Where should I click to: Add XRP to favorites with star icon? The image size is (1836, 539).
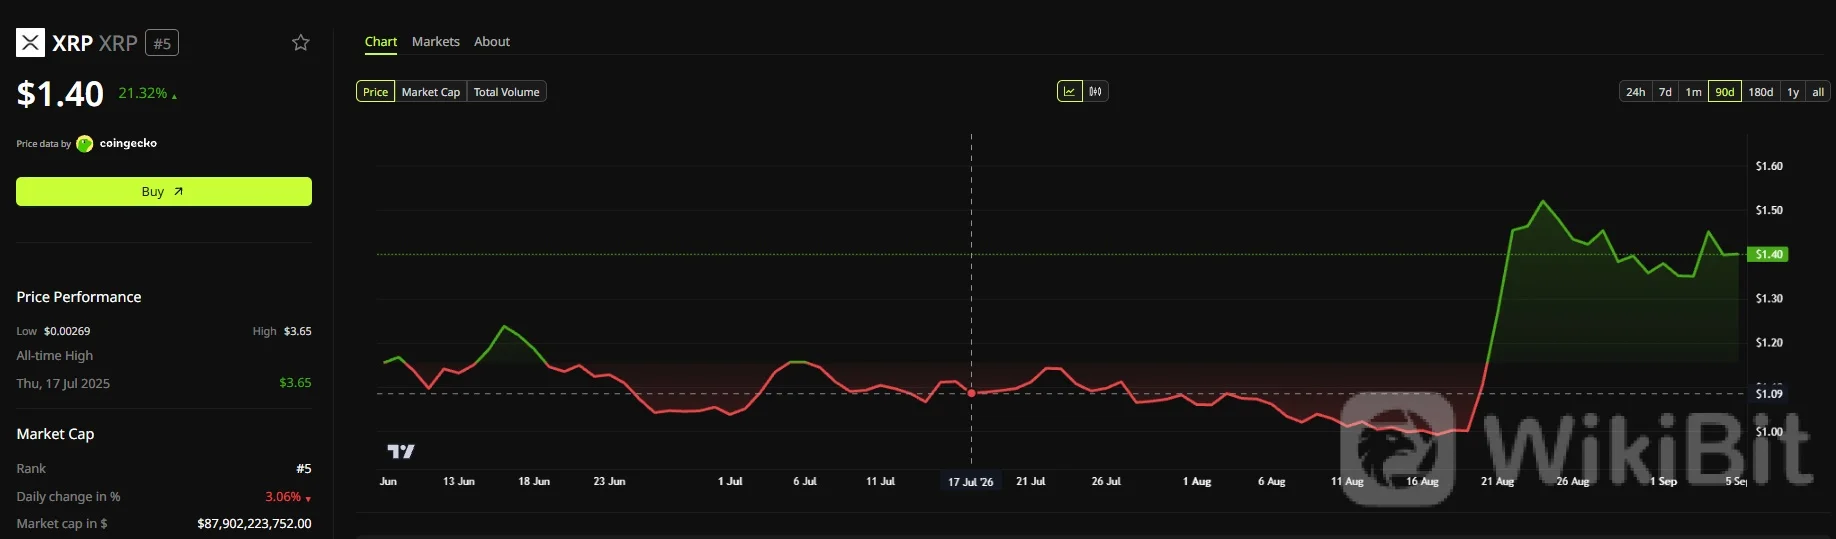pos(300,42)
